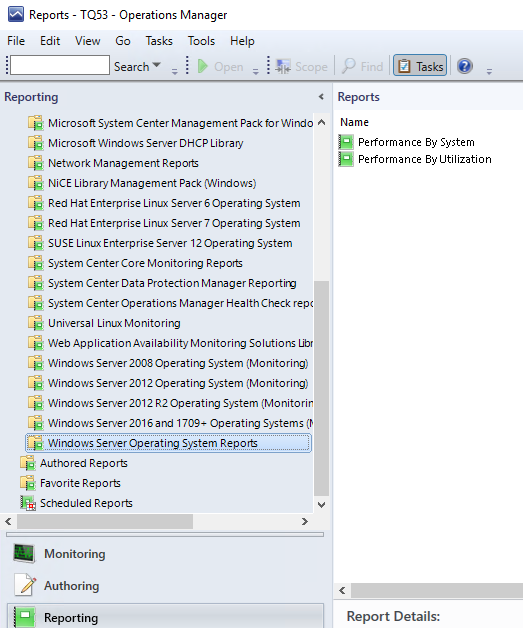
Task: Select the Performance By Utilization report icon
Action: (x=346, y=159)
